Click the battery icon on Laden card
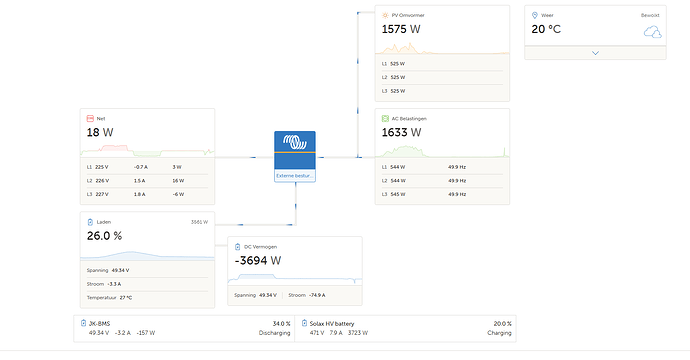 coord(90,222)
